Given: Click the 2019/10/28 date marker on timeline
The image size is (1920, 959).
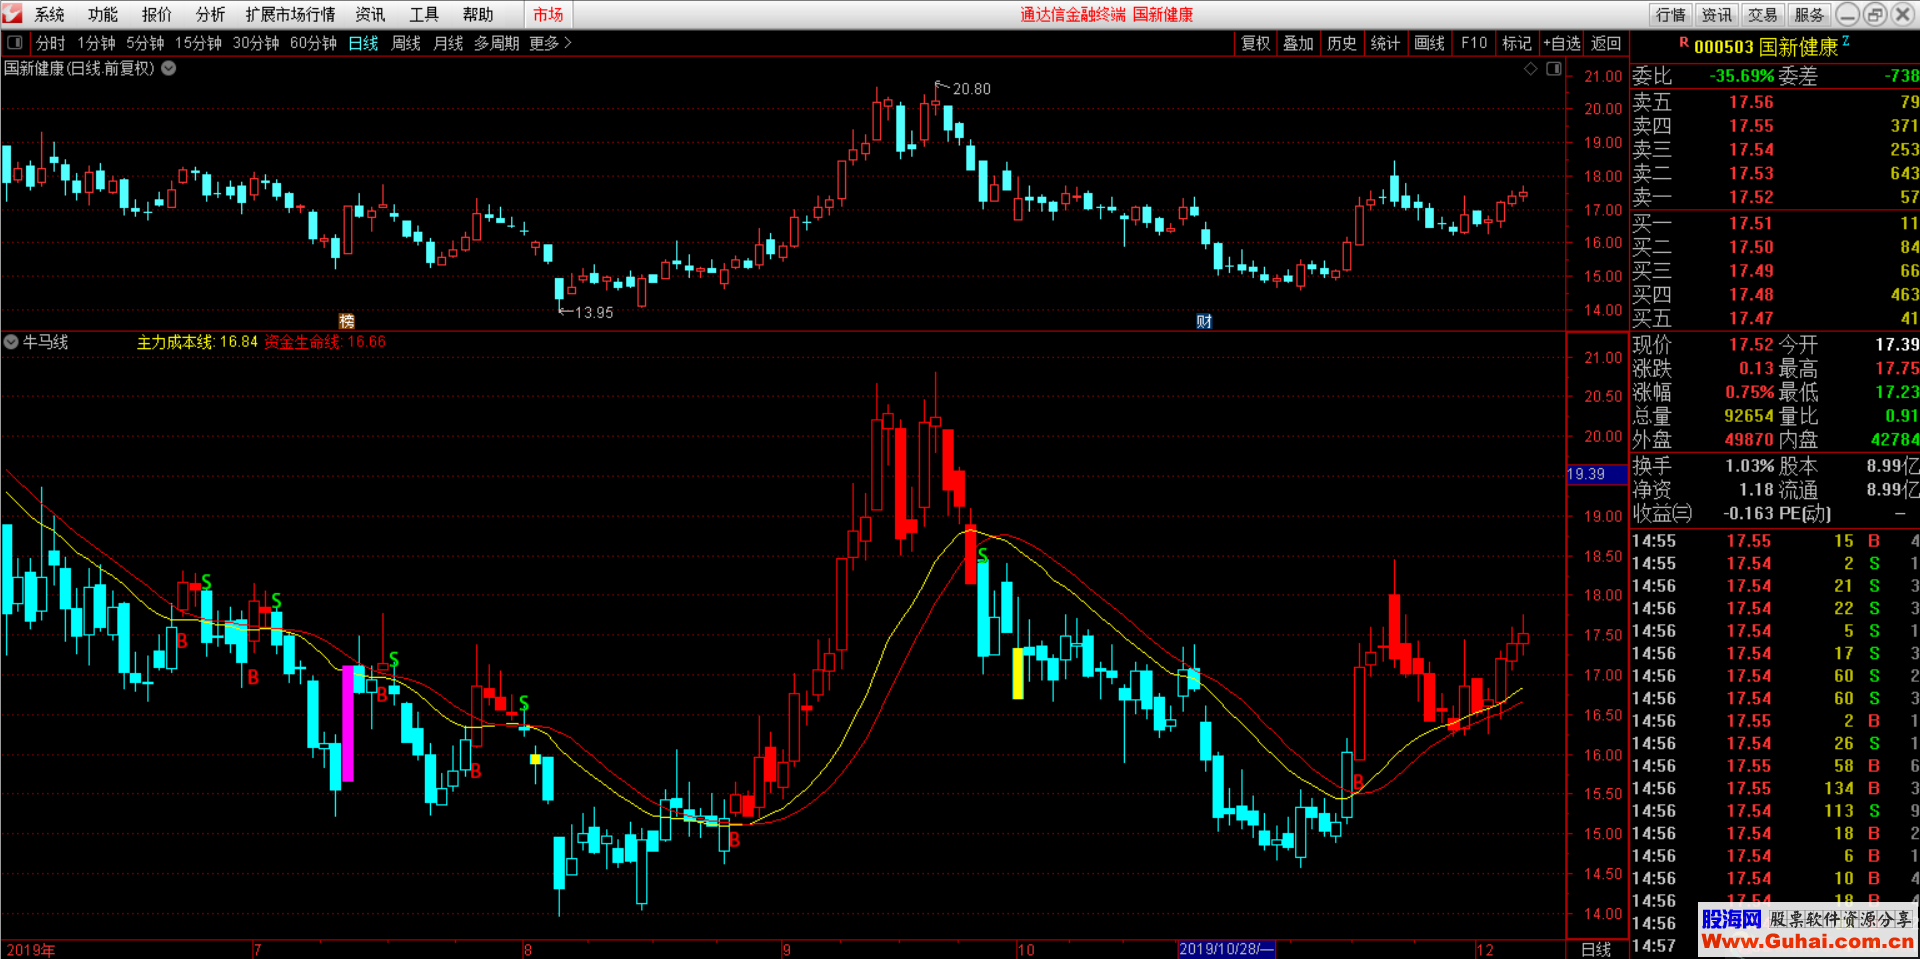Looking at the screenshot, I should coord(1226,949).
